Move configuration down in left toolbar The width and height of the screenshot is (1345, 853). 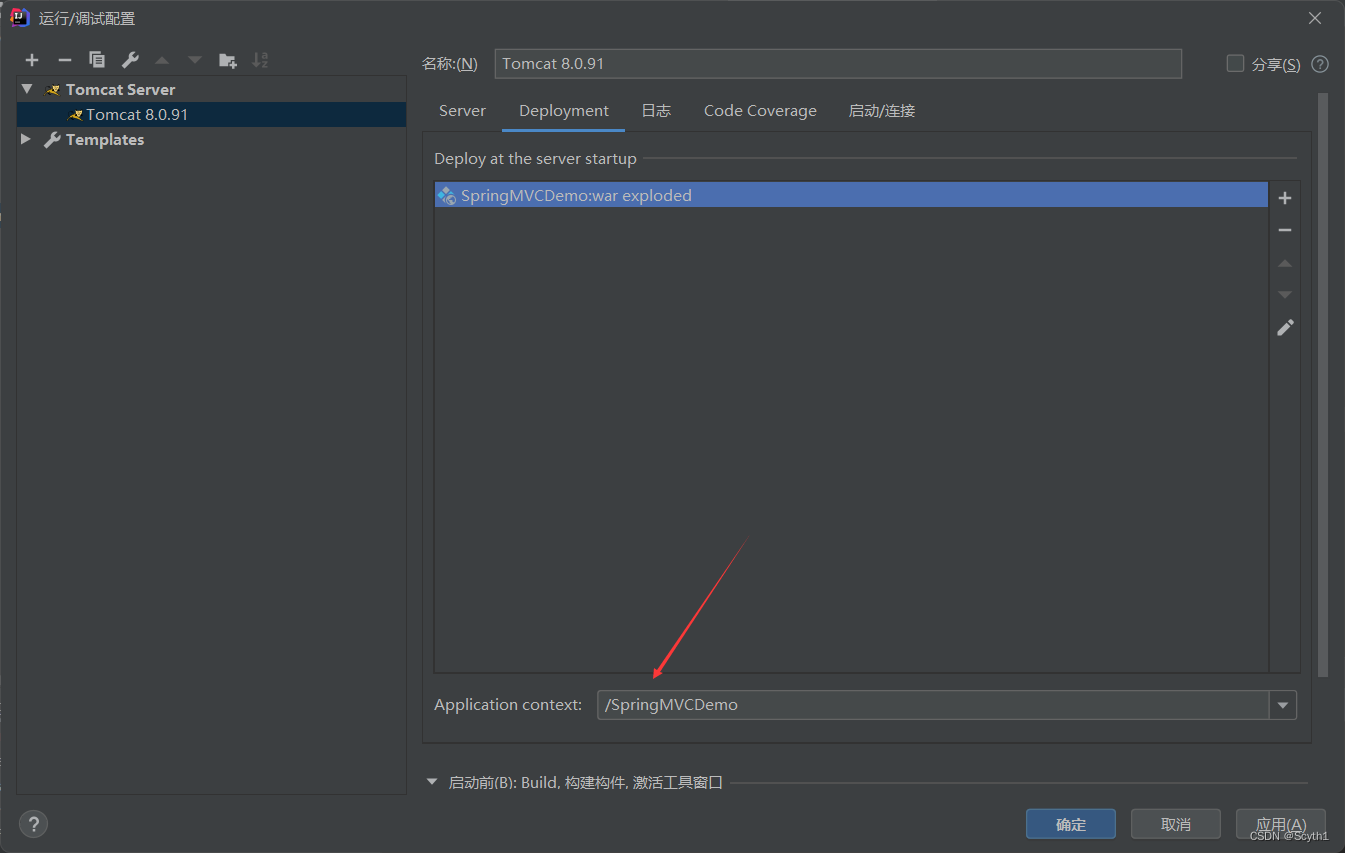click(x=195, y=60)
